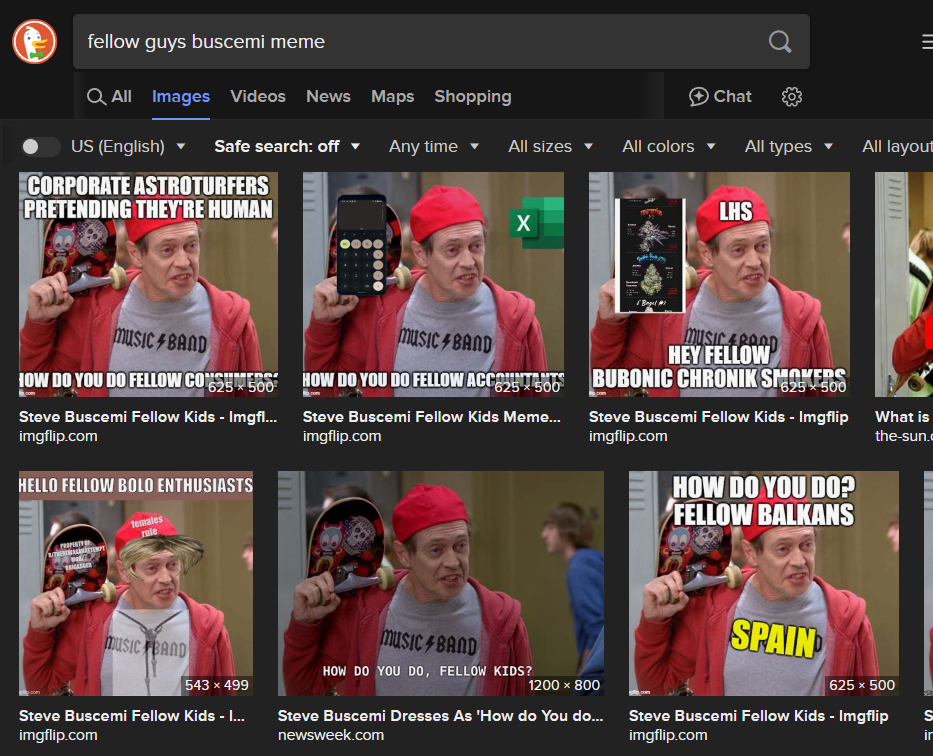Go to the News tab
This screenshot has width=933, height=756.
pyautogui.click(x=328, y=97)
